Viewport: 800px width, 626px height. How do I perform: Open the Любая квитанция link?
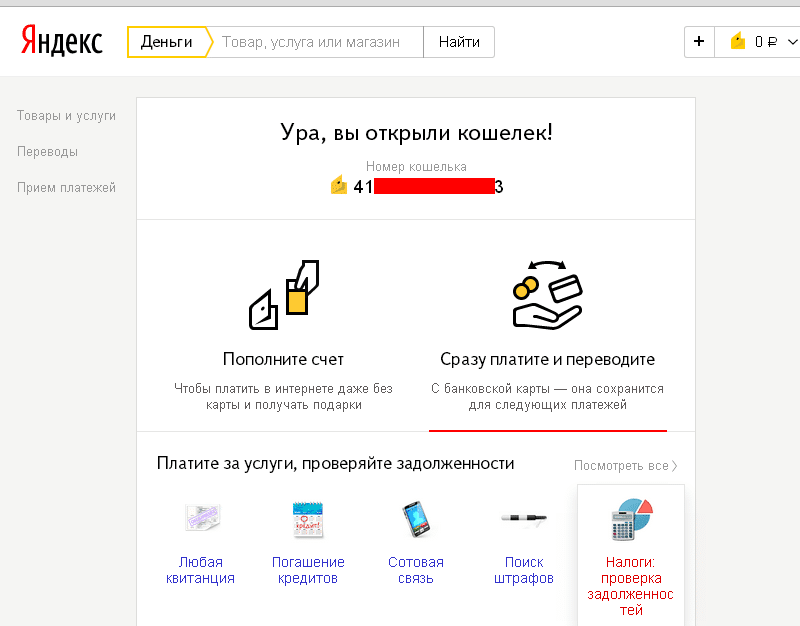(x=201, y=570)
